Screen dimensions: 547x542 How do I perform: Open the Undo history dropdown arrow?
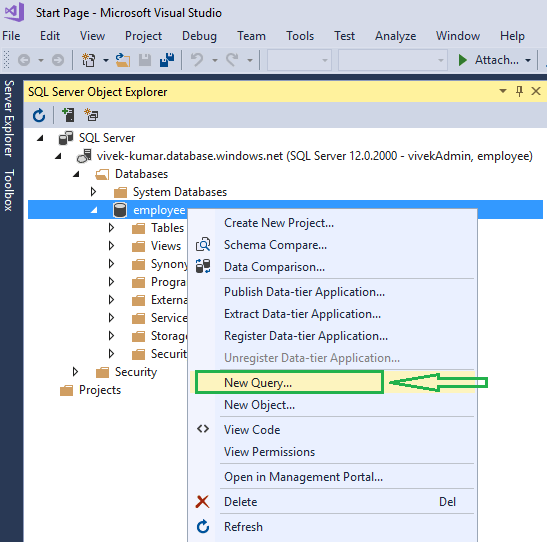tap(215, 60)
